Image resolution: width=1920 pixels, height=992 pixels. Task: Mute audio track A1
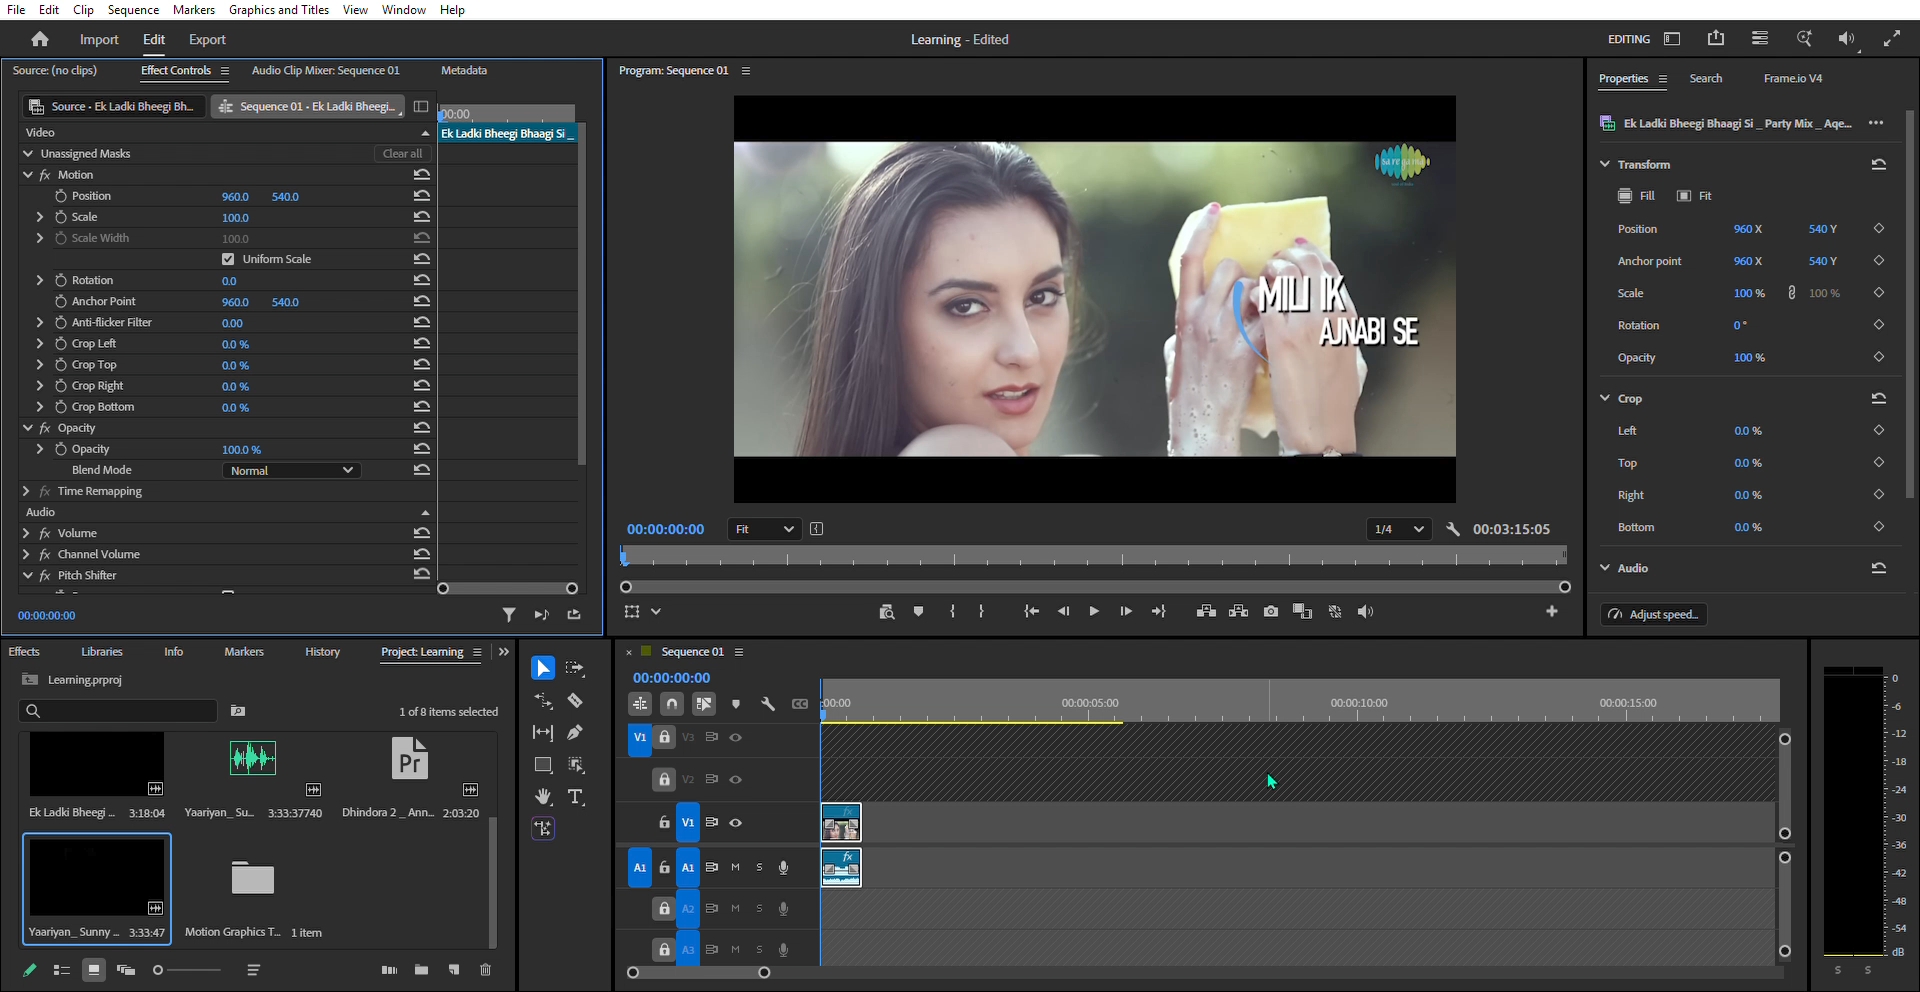pyautogui.click(x=735, y=867)
